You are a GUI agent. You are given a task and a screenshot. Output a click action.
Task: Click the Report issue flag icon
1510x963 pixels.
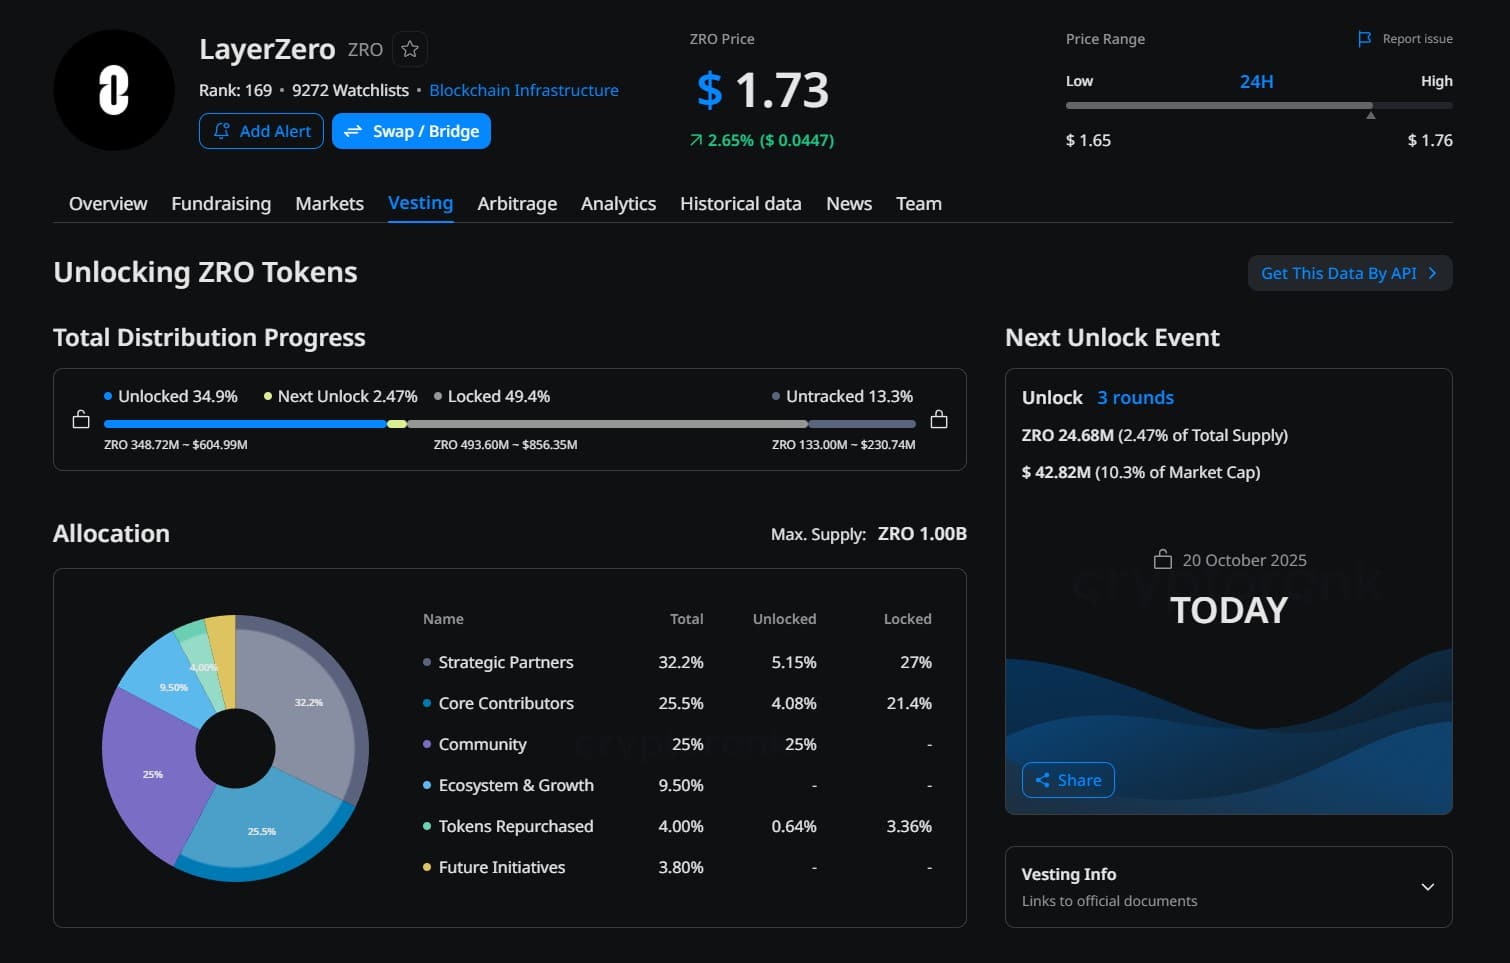coord(1365,39)
